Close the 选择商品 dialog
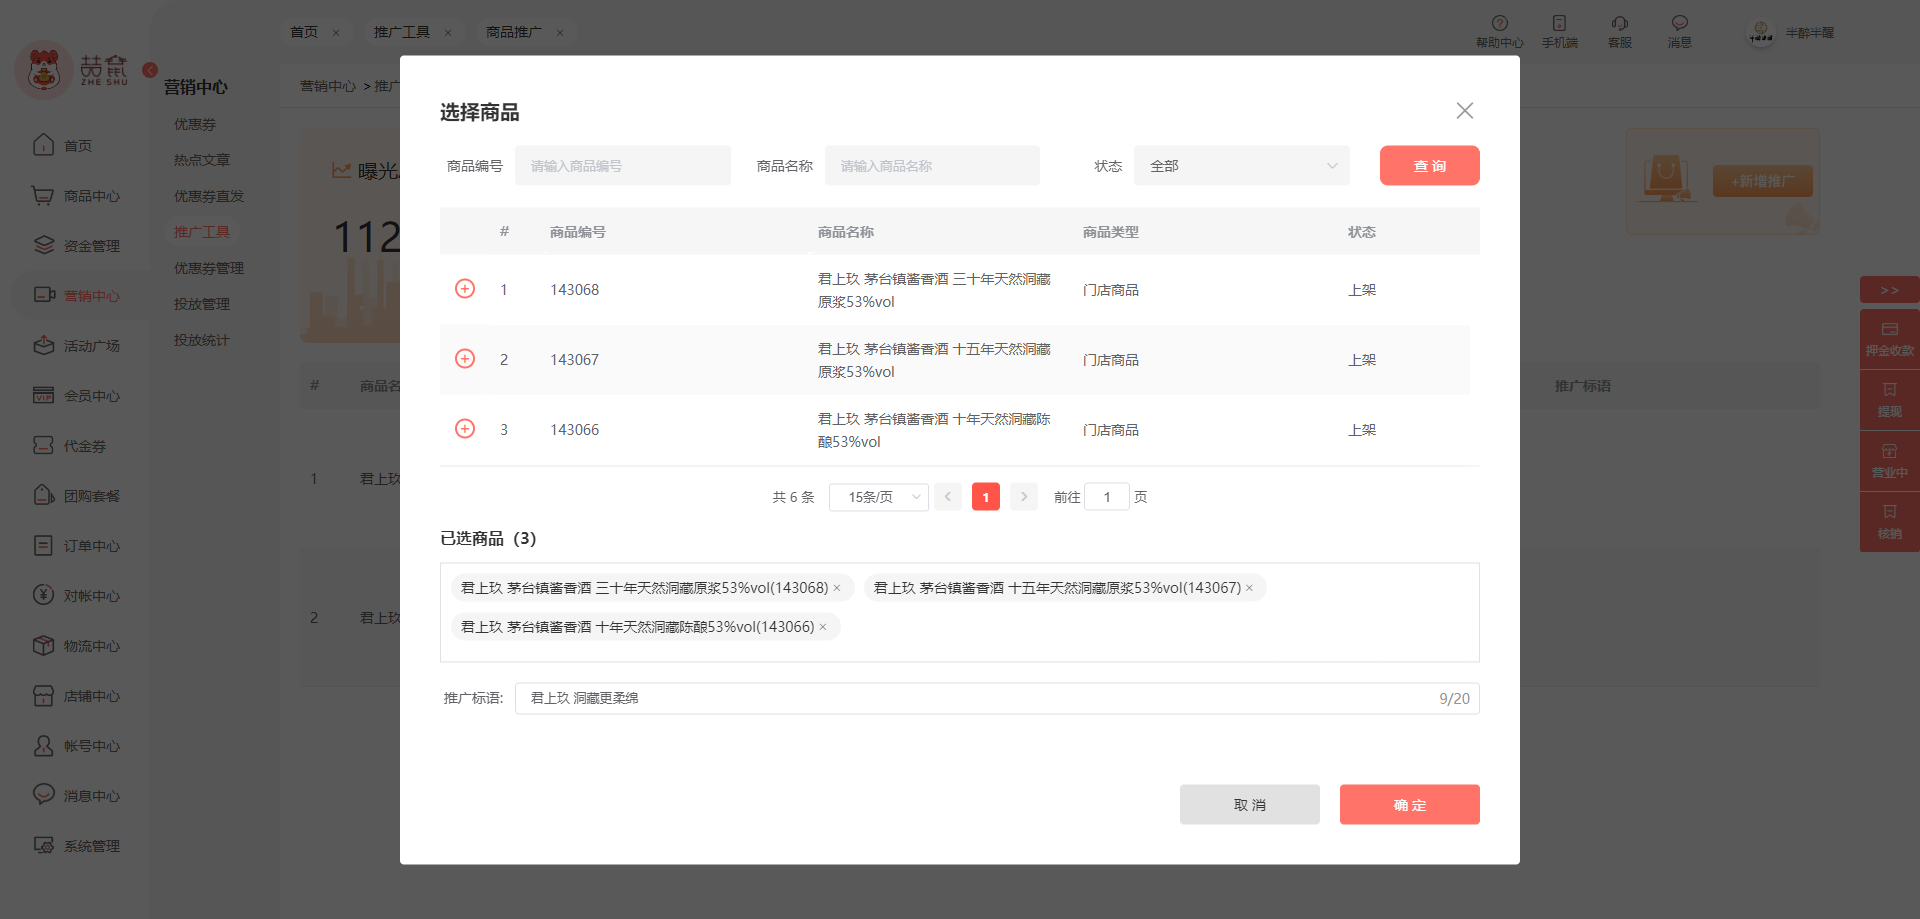1920x919 pixels. tap(1464, 111)
